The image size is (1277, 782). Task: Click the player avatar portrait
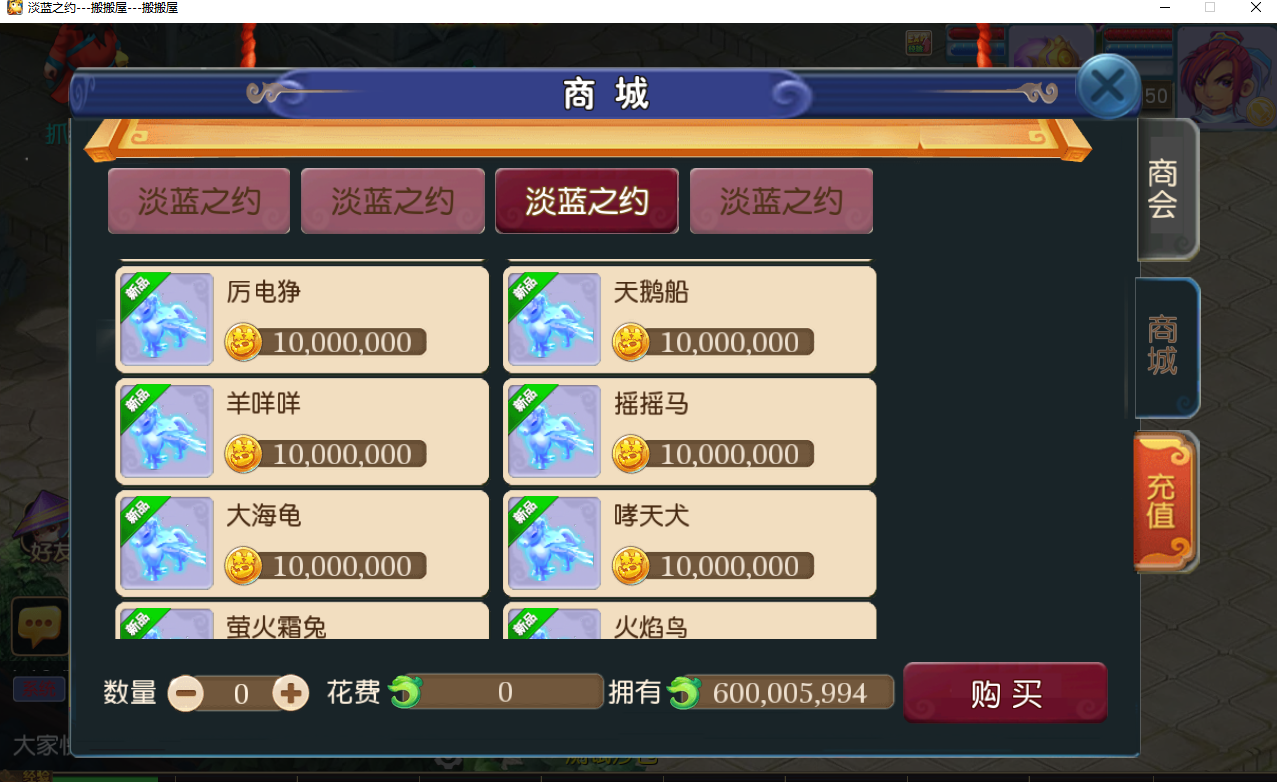click(x=1225, y=78)
